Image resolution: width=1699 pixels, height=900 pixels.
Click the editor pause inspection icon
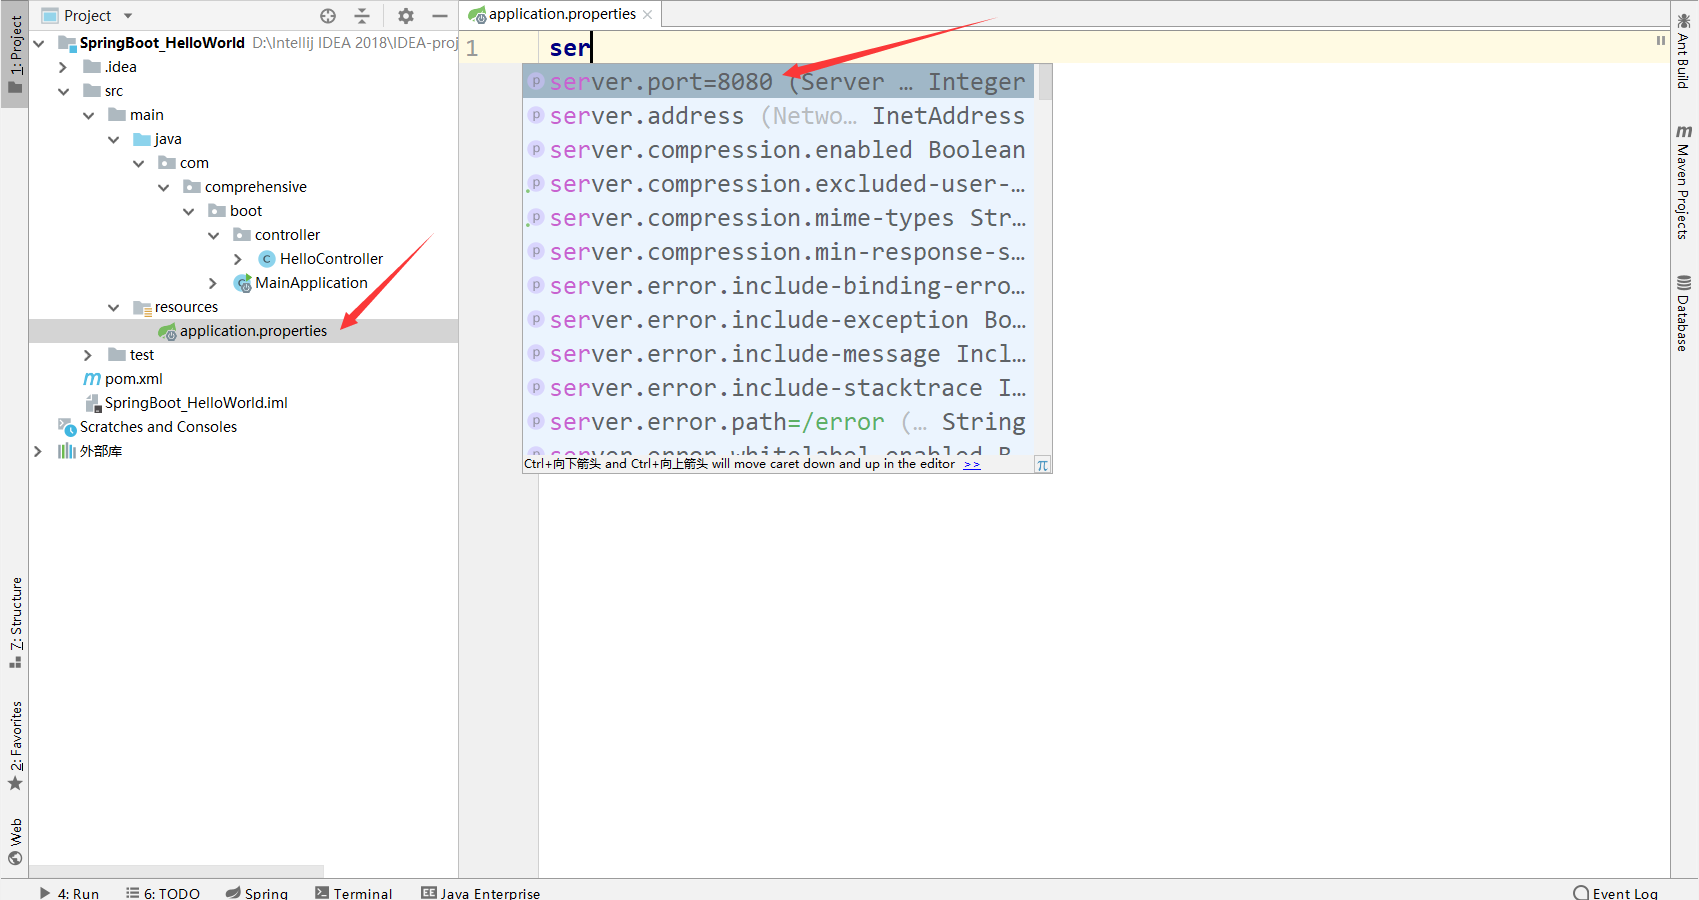(x=1660, y=41)
